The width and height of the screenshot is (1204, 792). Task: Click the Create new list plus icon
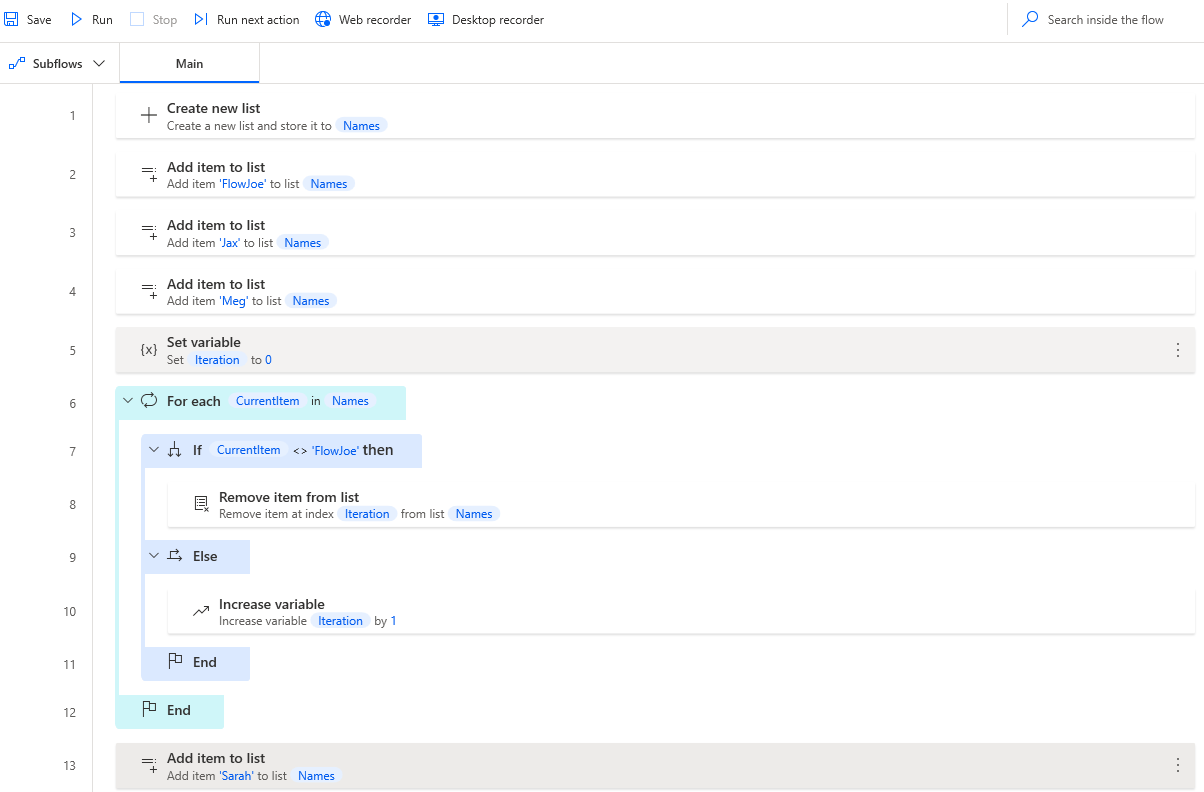[x=149, y=116]
